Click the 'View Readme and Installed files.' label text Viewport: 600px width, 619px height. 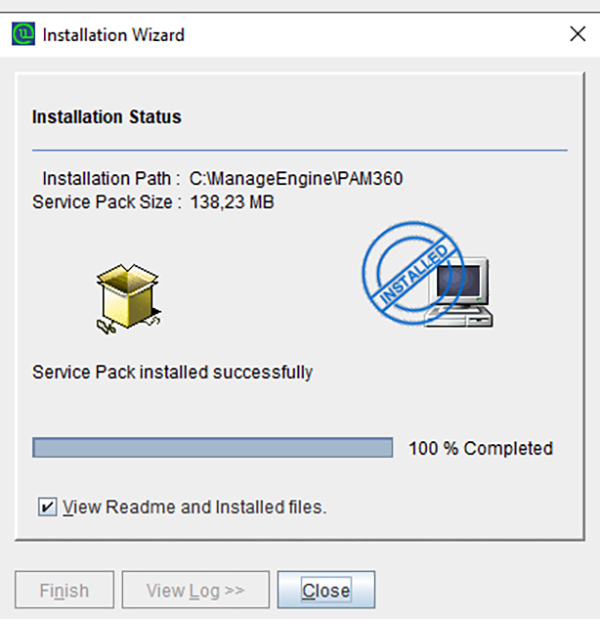[195, 507]
